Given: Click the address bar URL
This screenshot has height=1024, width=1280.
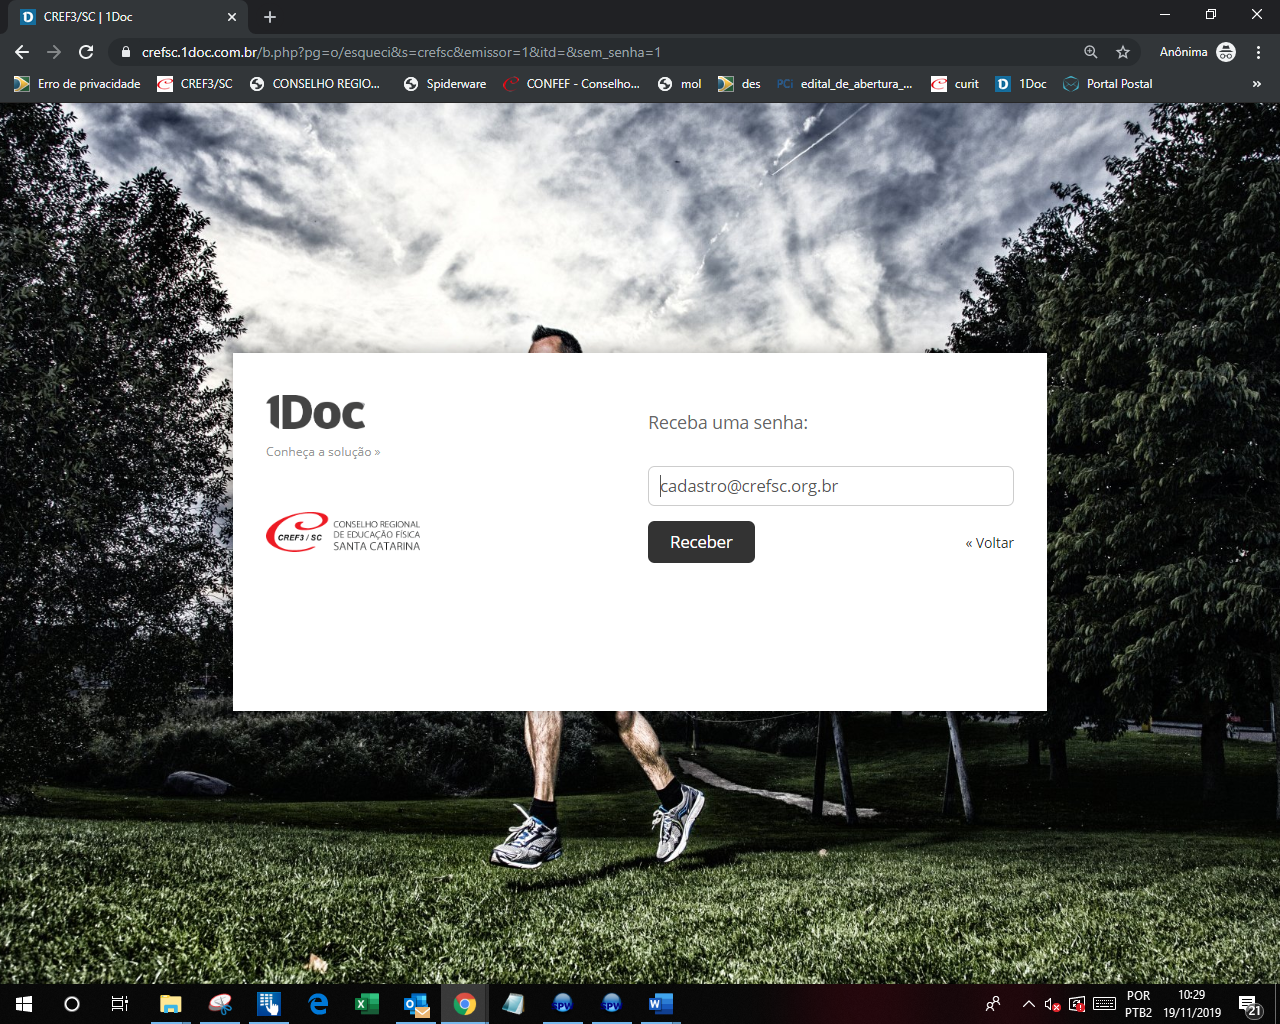Looking at the screenshot, I should pos(400,52).
